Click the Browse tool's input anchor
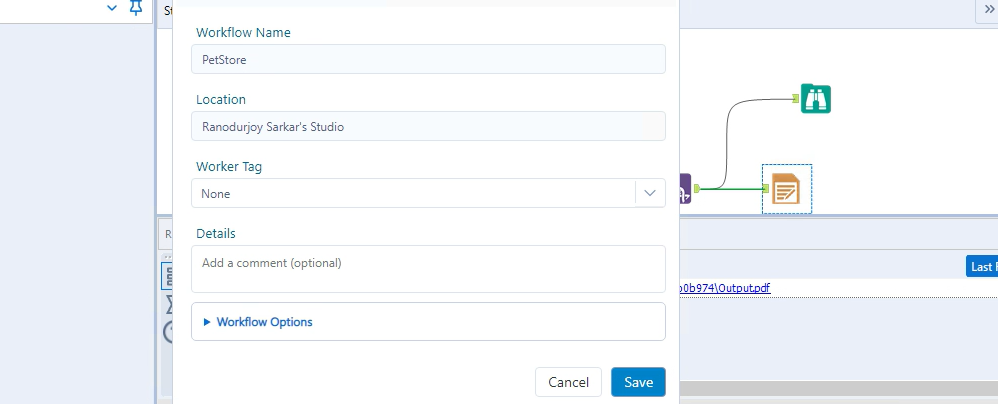The image size is (998, 404). (796, 98)
